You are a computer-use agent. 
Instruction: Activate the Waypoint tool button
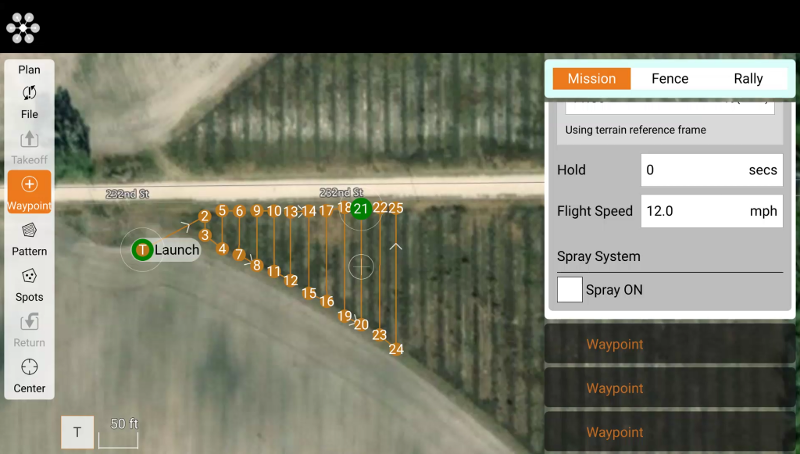[29, 192]
